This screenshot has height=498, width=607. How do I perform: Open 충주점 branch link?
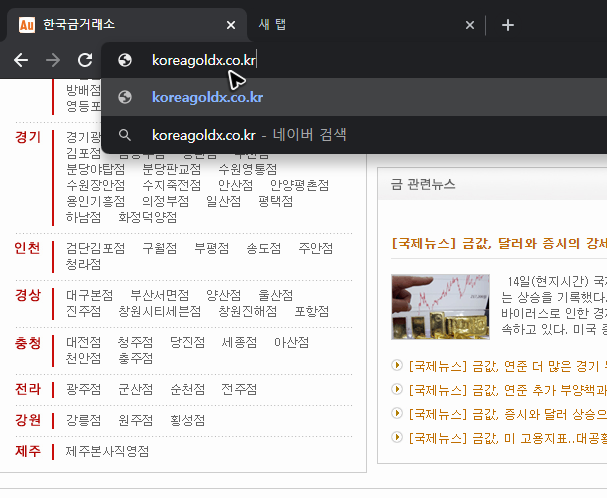point(135,358)
